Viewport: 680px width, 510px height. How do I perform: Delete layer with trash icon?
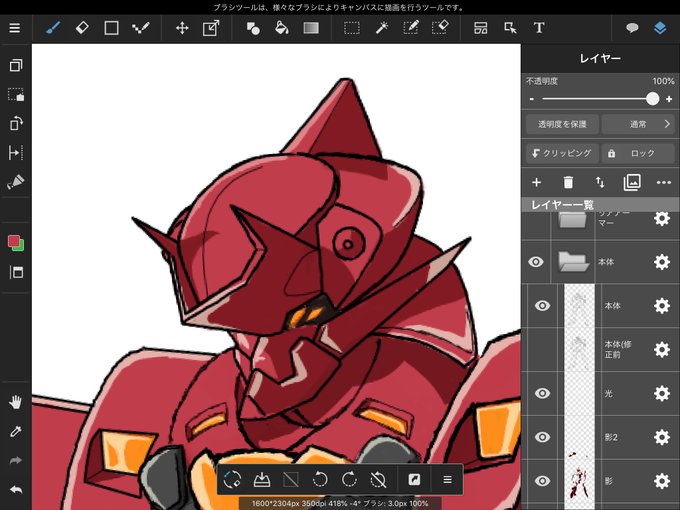pos(568,183)
